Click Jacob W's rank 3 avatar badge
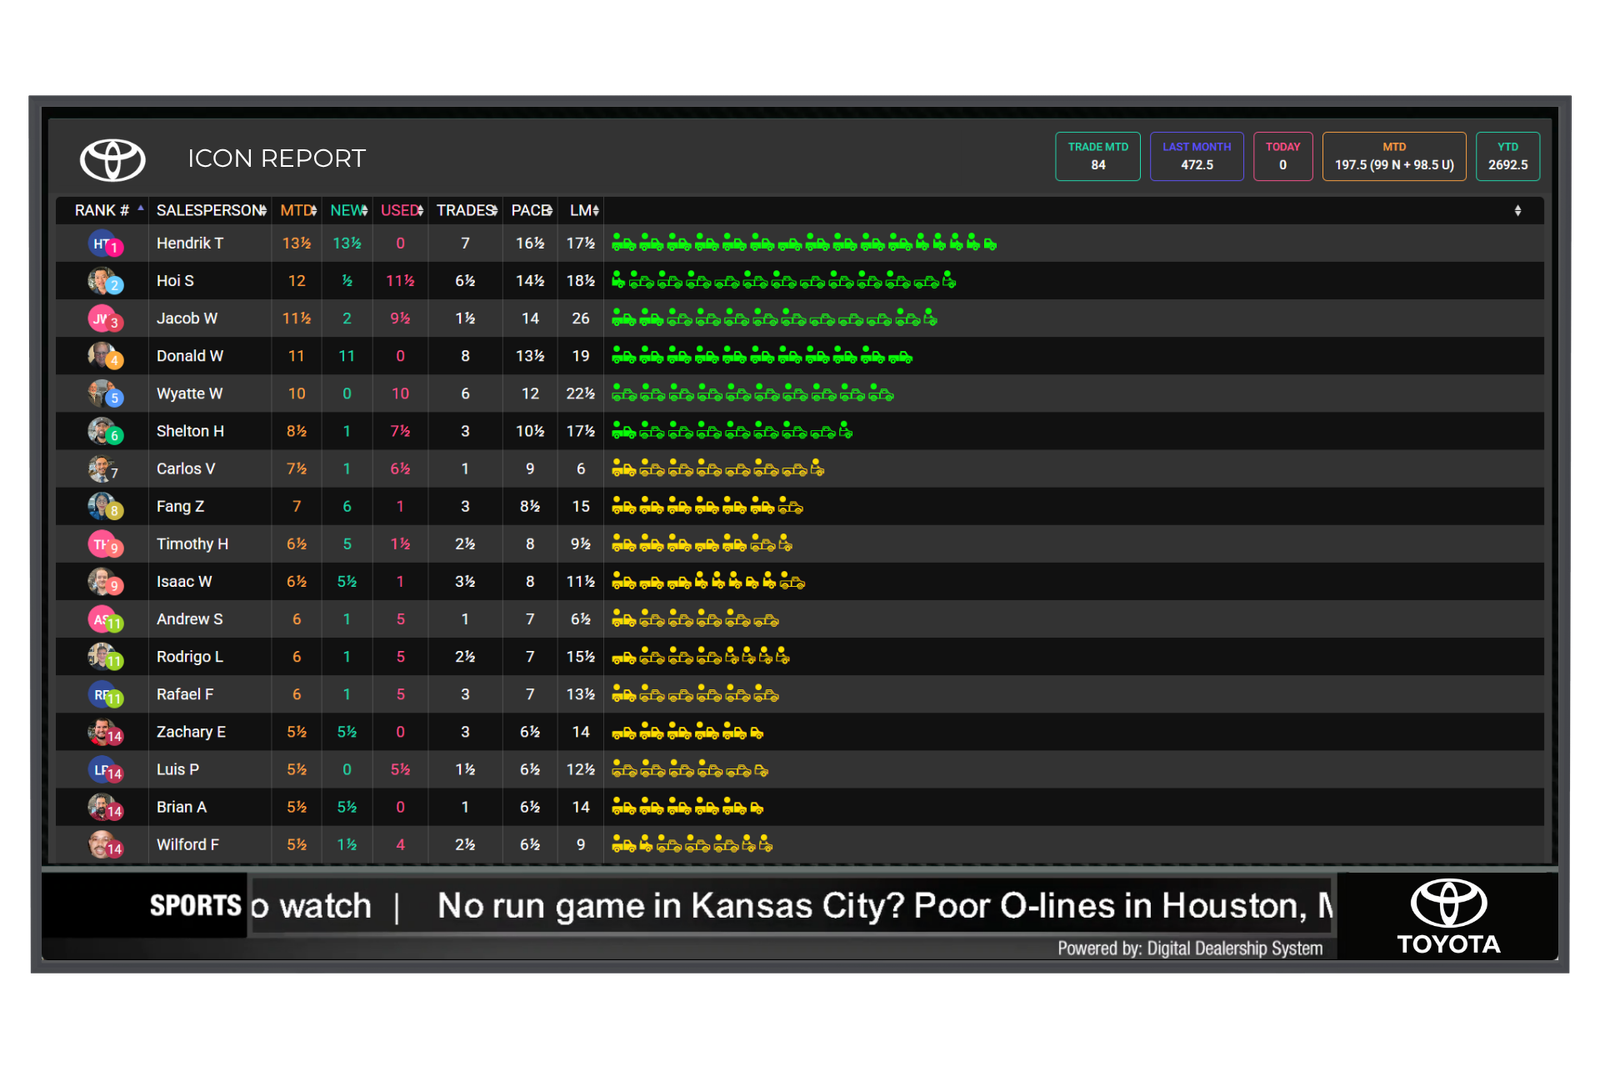 tap(104, 319)
